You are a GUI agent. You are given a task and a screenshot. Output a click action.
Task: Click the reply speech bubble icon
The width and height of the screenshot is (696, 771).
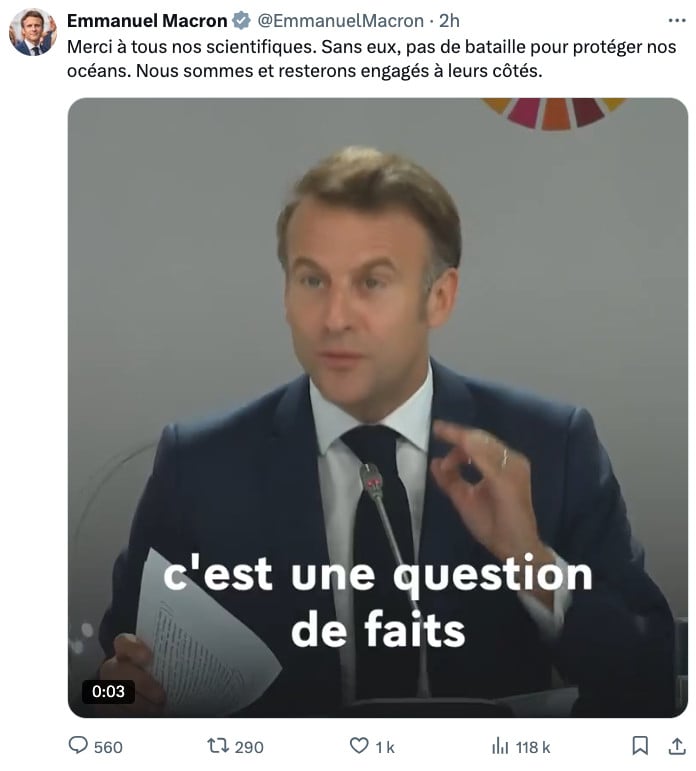(x=78, y=745)
